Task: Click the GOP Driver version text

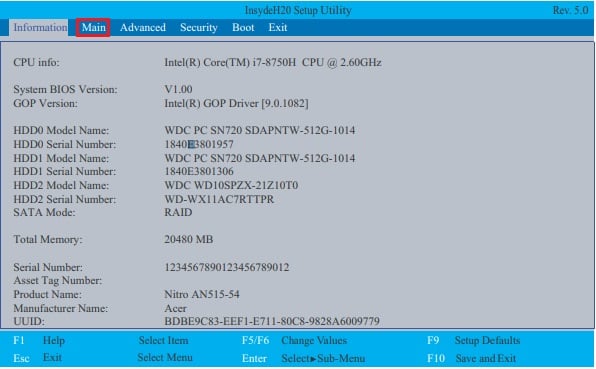Action: coord(236,103)
